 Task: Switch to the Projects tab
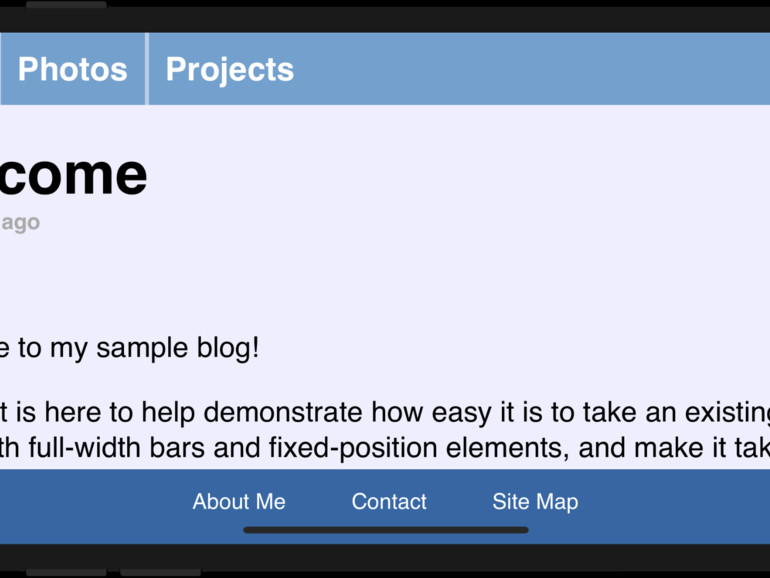[229, 69]
